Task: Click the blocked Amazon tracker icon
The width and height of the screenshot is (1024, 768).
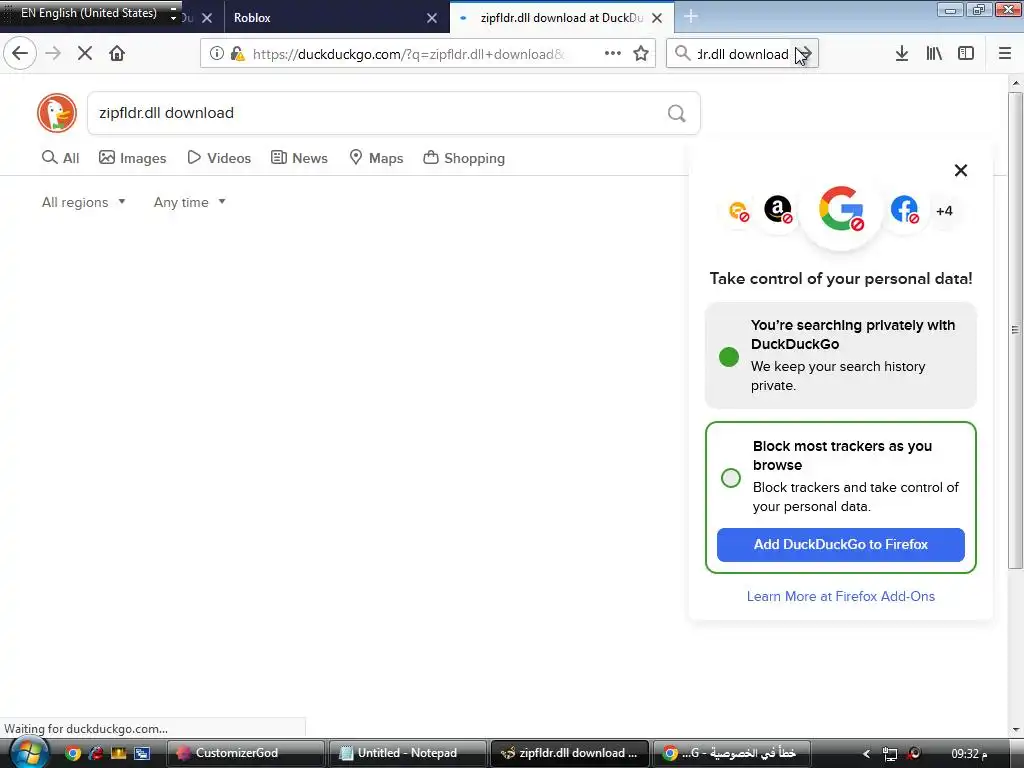Action: coord(778,210)
